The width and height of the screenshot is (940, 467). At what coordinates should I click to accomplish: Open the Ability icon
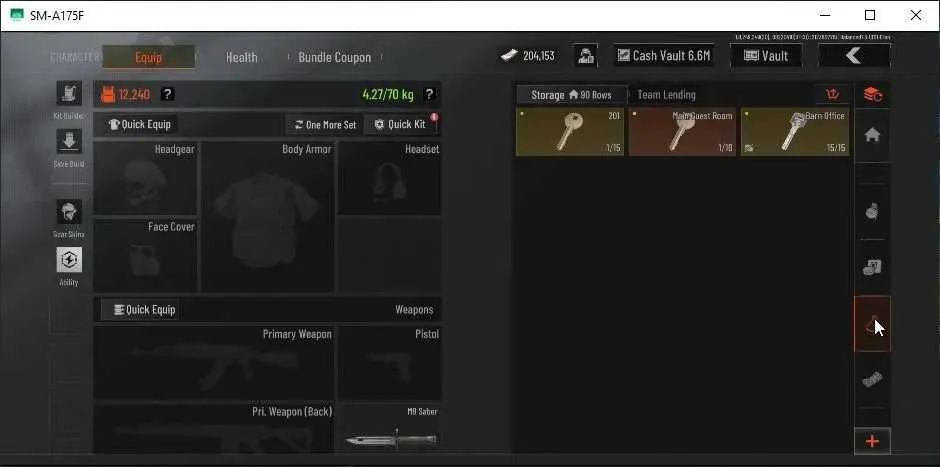tap(69, 260)
